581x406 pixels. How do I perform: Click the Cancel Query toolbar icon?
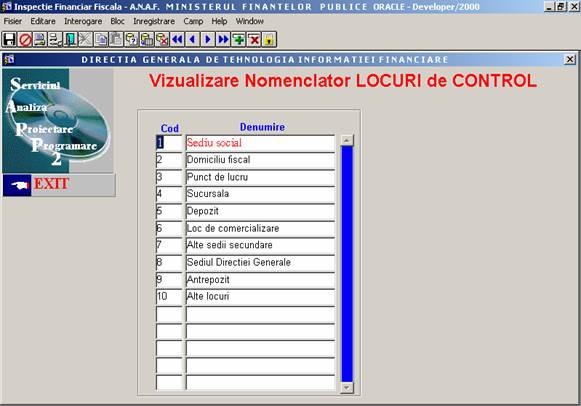click(162, 39)
